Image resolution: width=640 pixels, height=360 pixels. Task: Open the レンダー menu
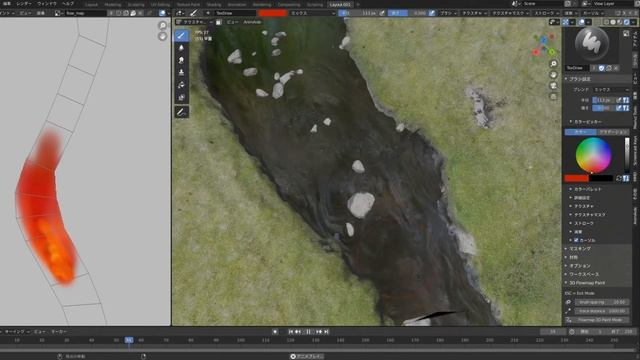(x=24, y=4)
